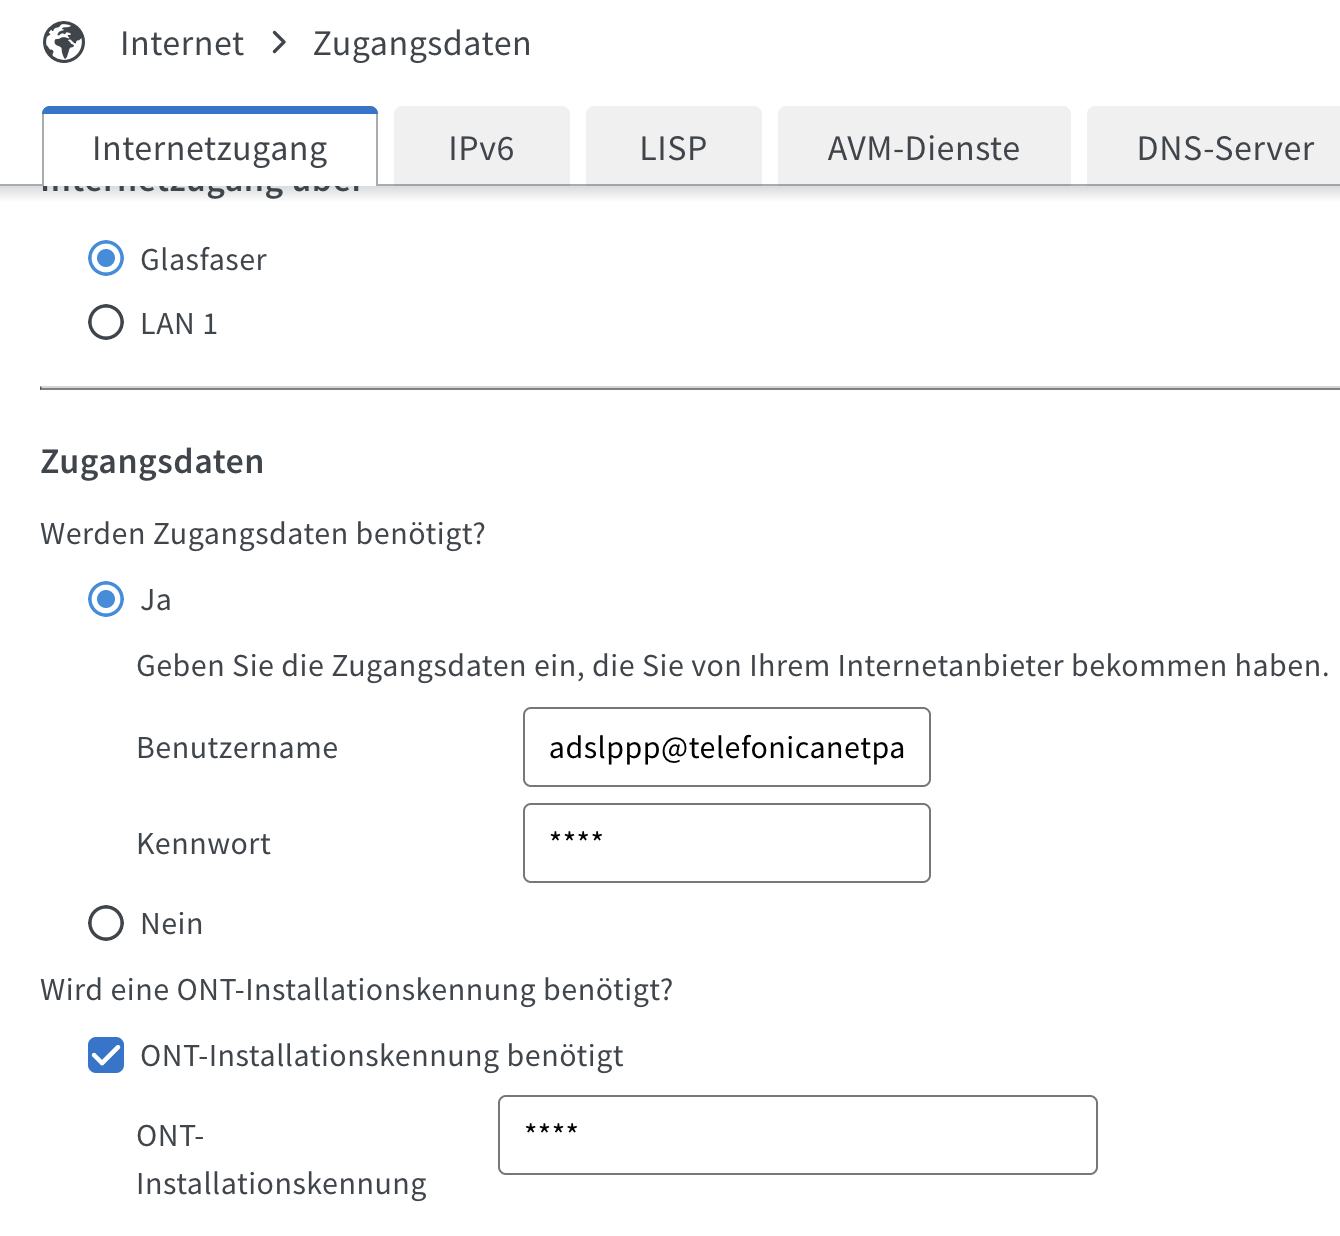The width and height of the screenshot is (1340, 1236).
Task: Click the ONT-Installationskennung input box
Action: (798, 1135)
